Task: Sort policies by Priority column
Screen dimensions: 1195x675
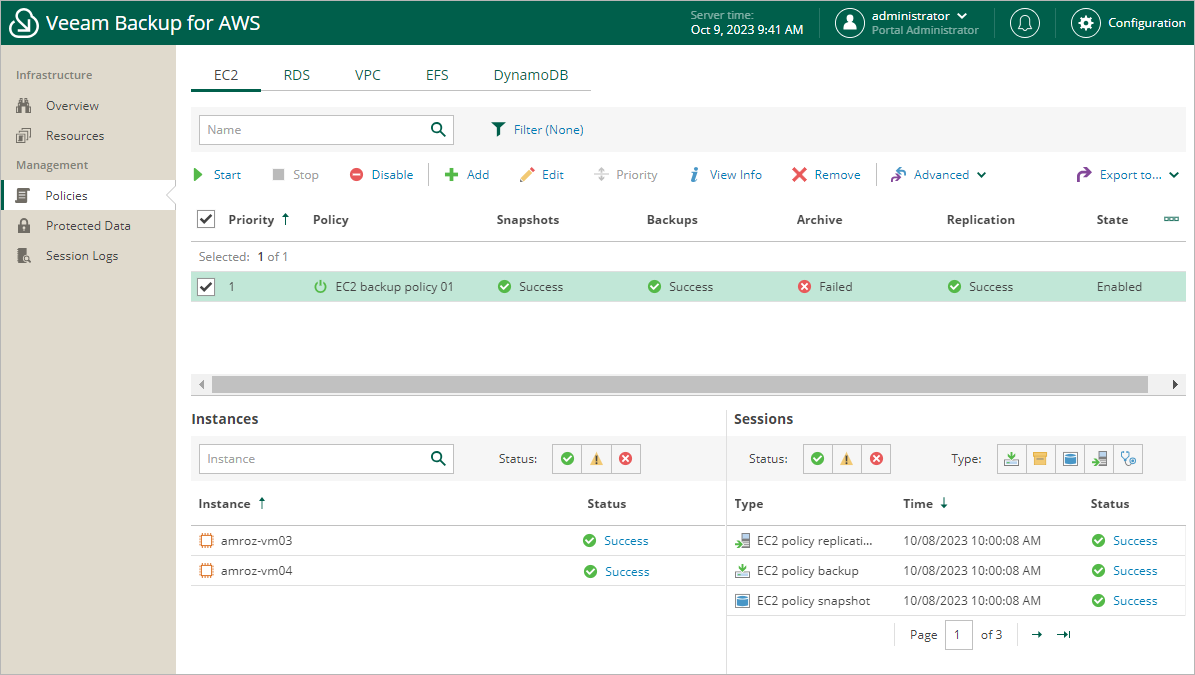Action: [258, 219]
